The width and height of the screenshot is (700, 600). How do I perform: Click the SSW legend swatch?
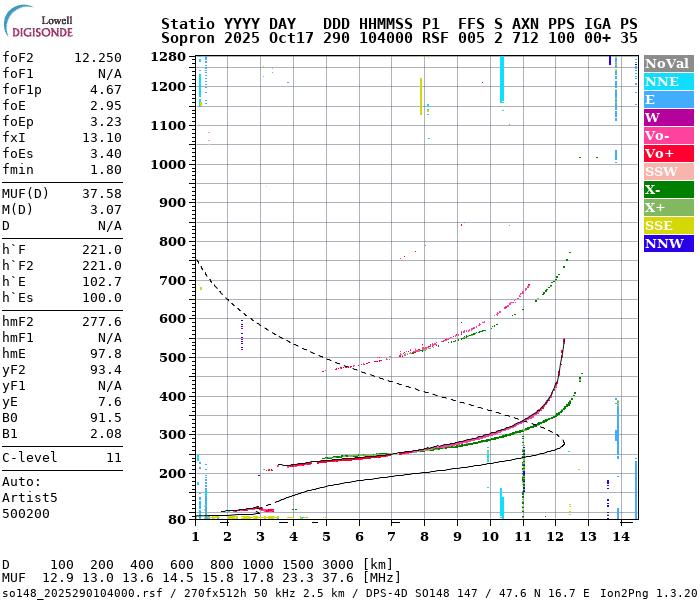[668, 171]
